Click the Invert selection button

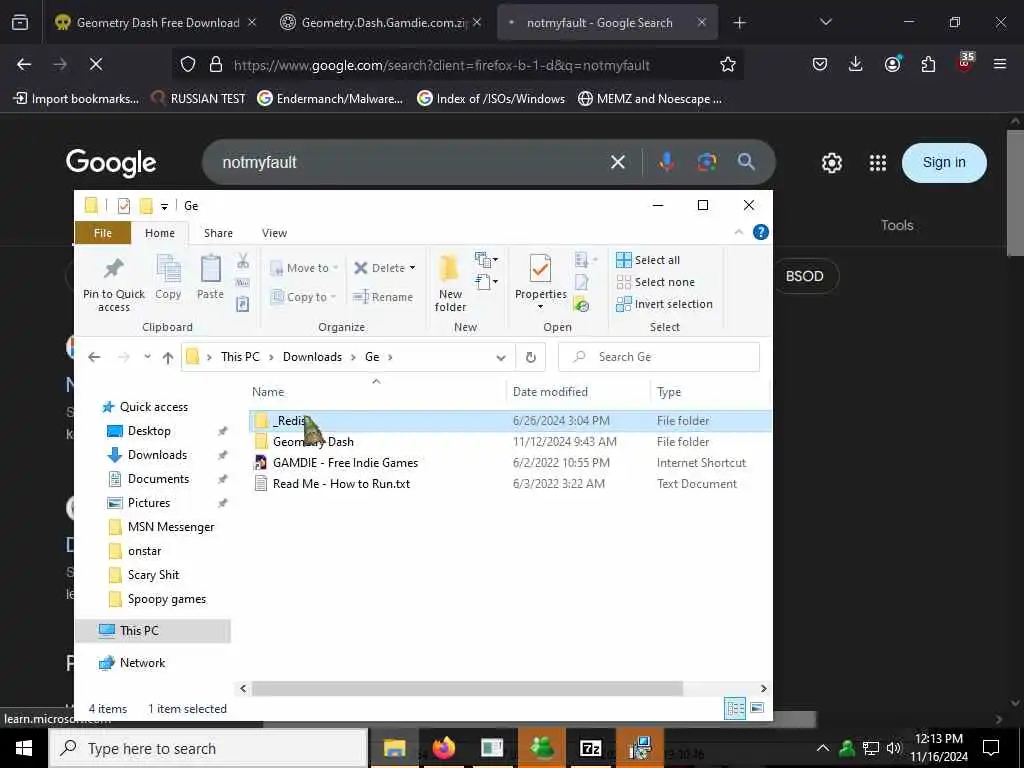click(664, 304)
